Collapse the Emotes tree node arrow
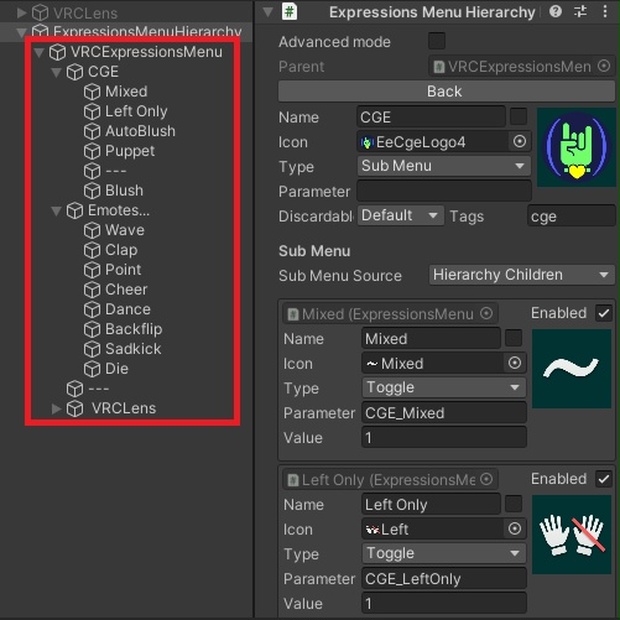620x620 pixels. pos(57,211)
